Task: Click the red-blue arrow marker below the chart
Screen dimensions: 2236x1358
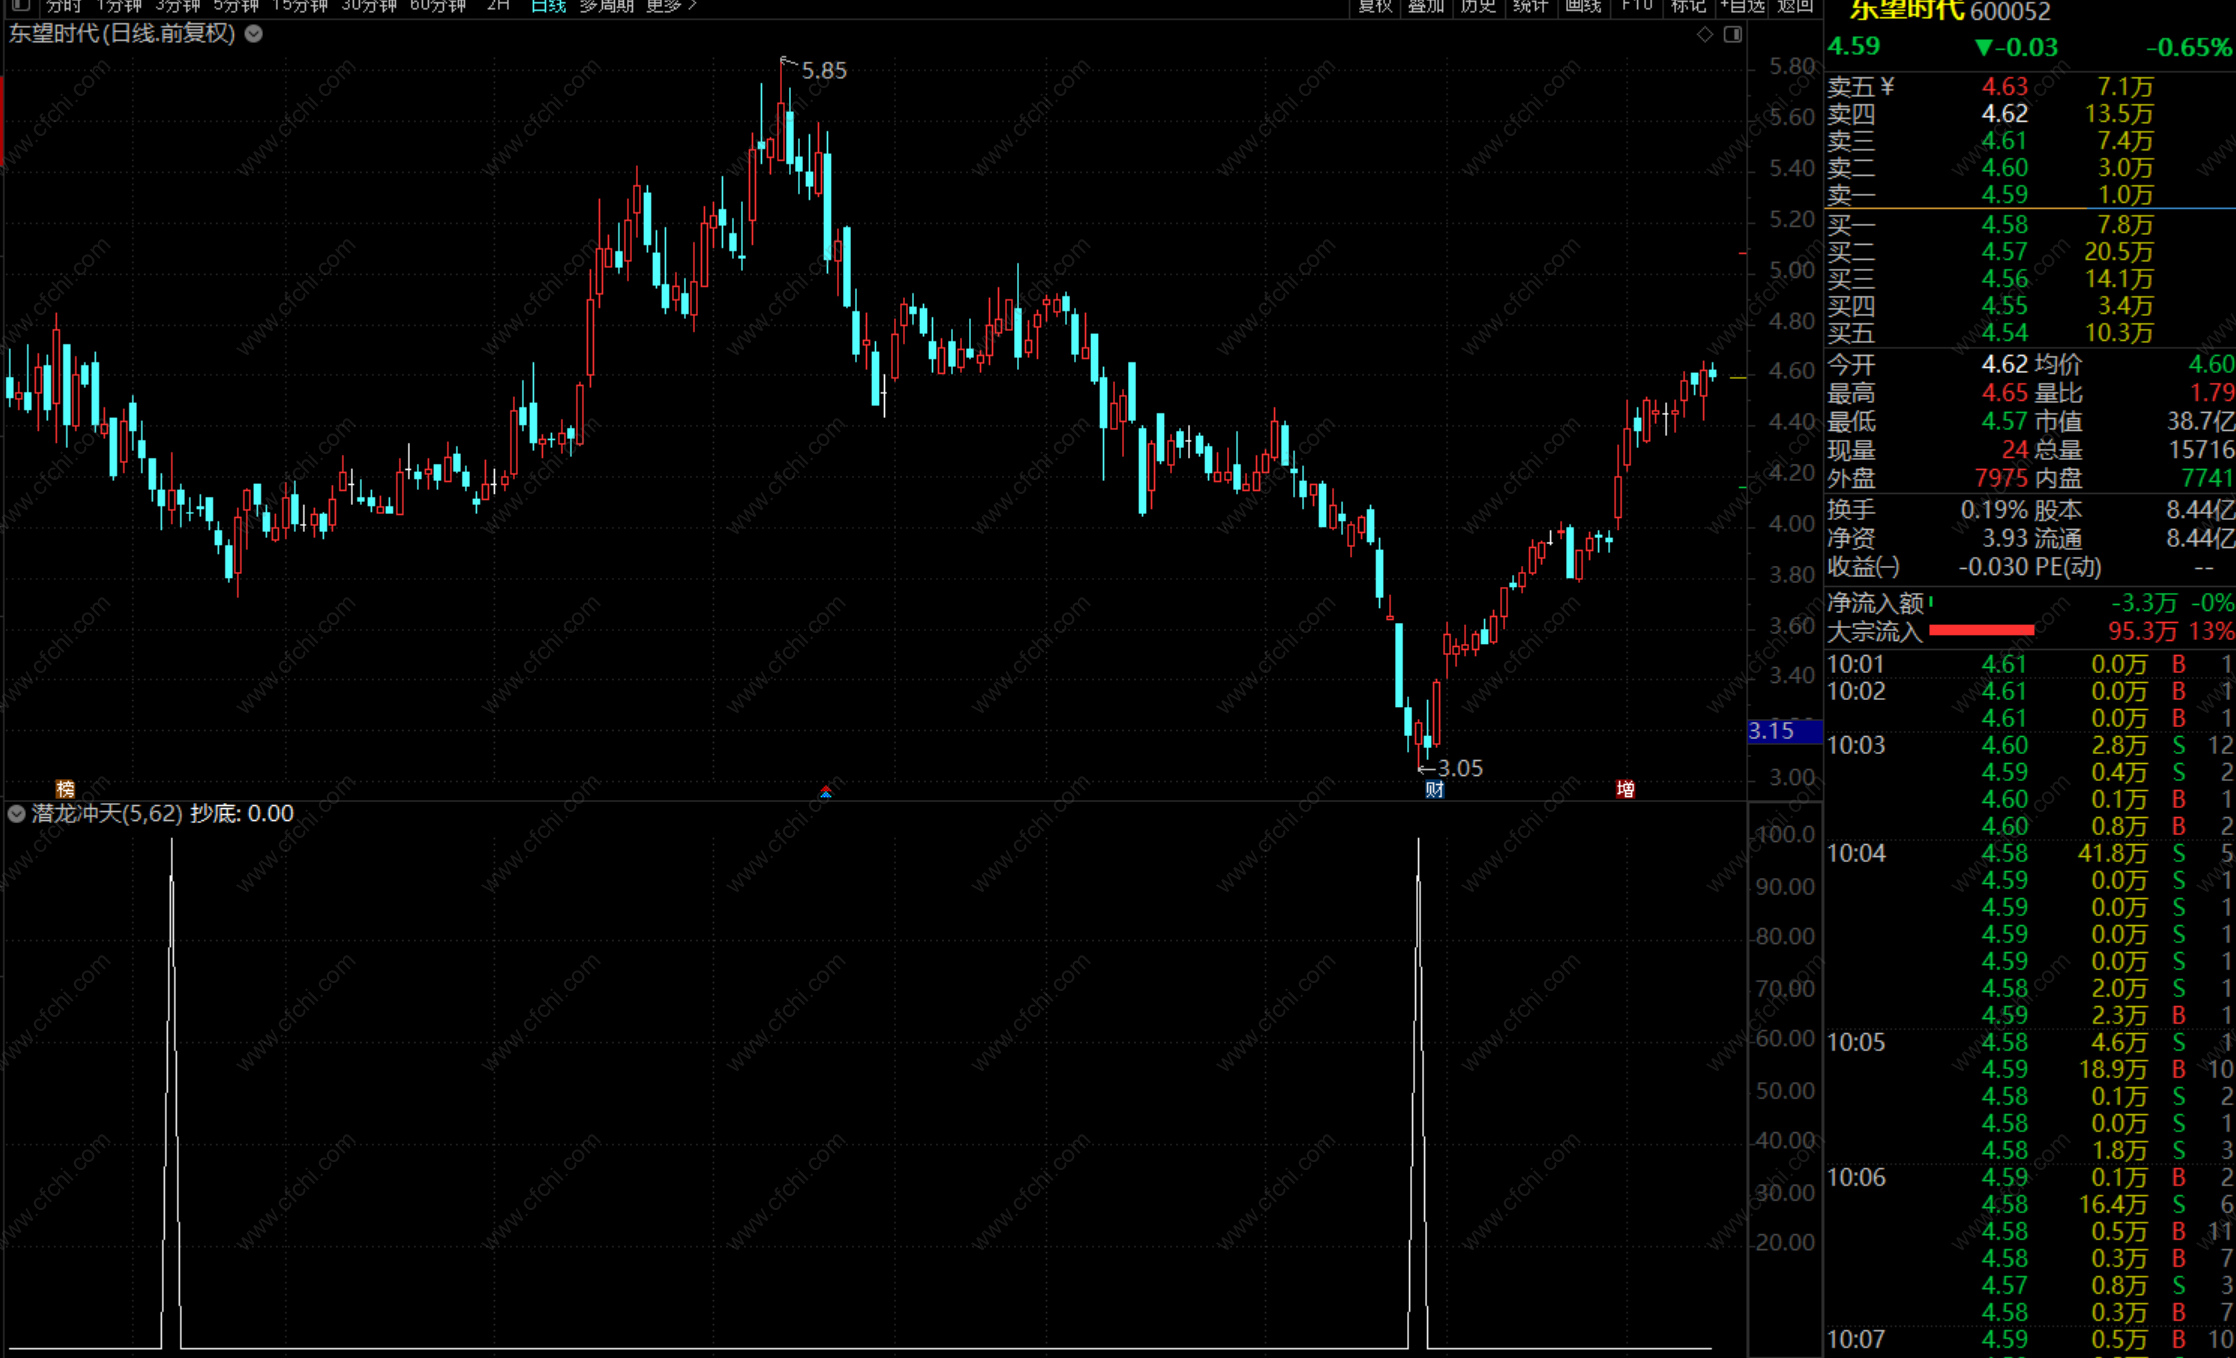Action: click(x=826, y=792)
